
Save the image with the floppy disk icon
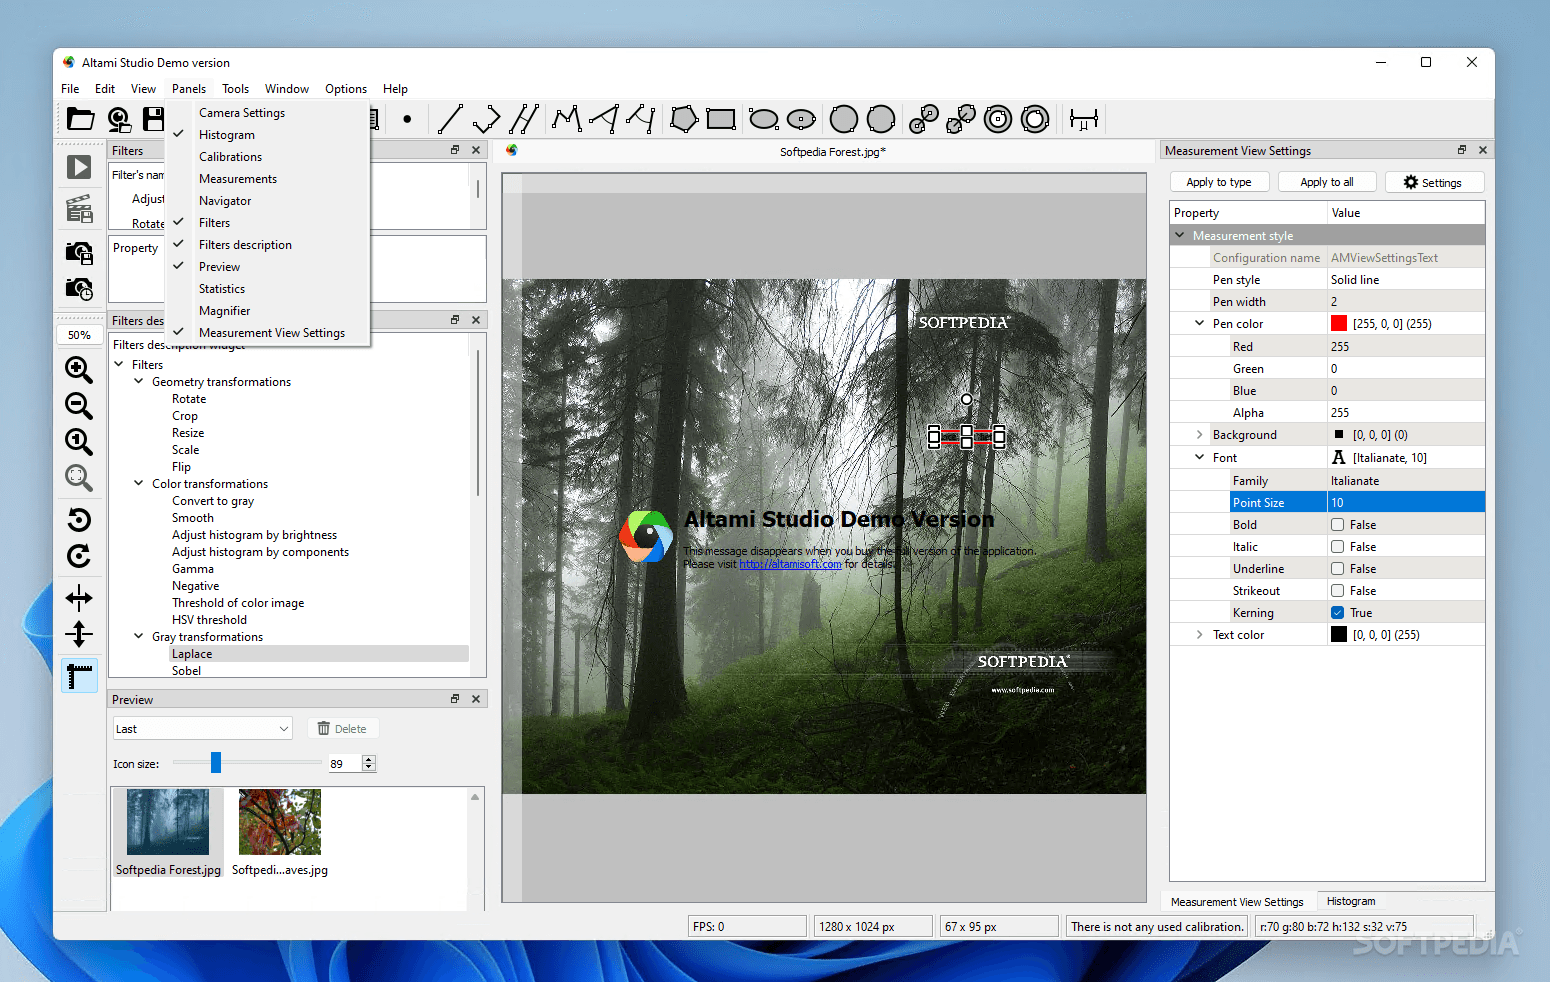pos(153,119)
